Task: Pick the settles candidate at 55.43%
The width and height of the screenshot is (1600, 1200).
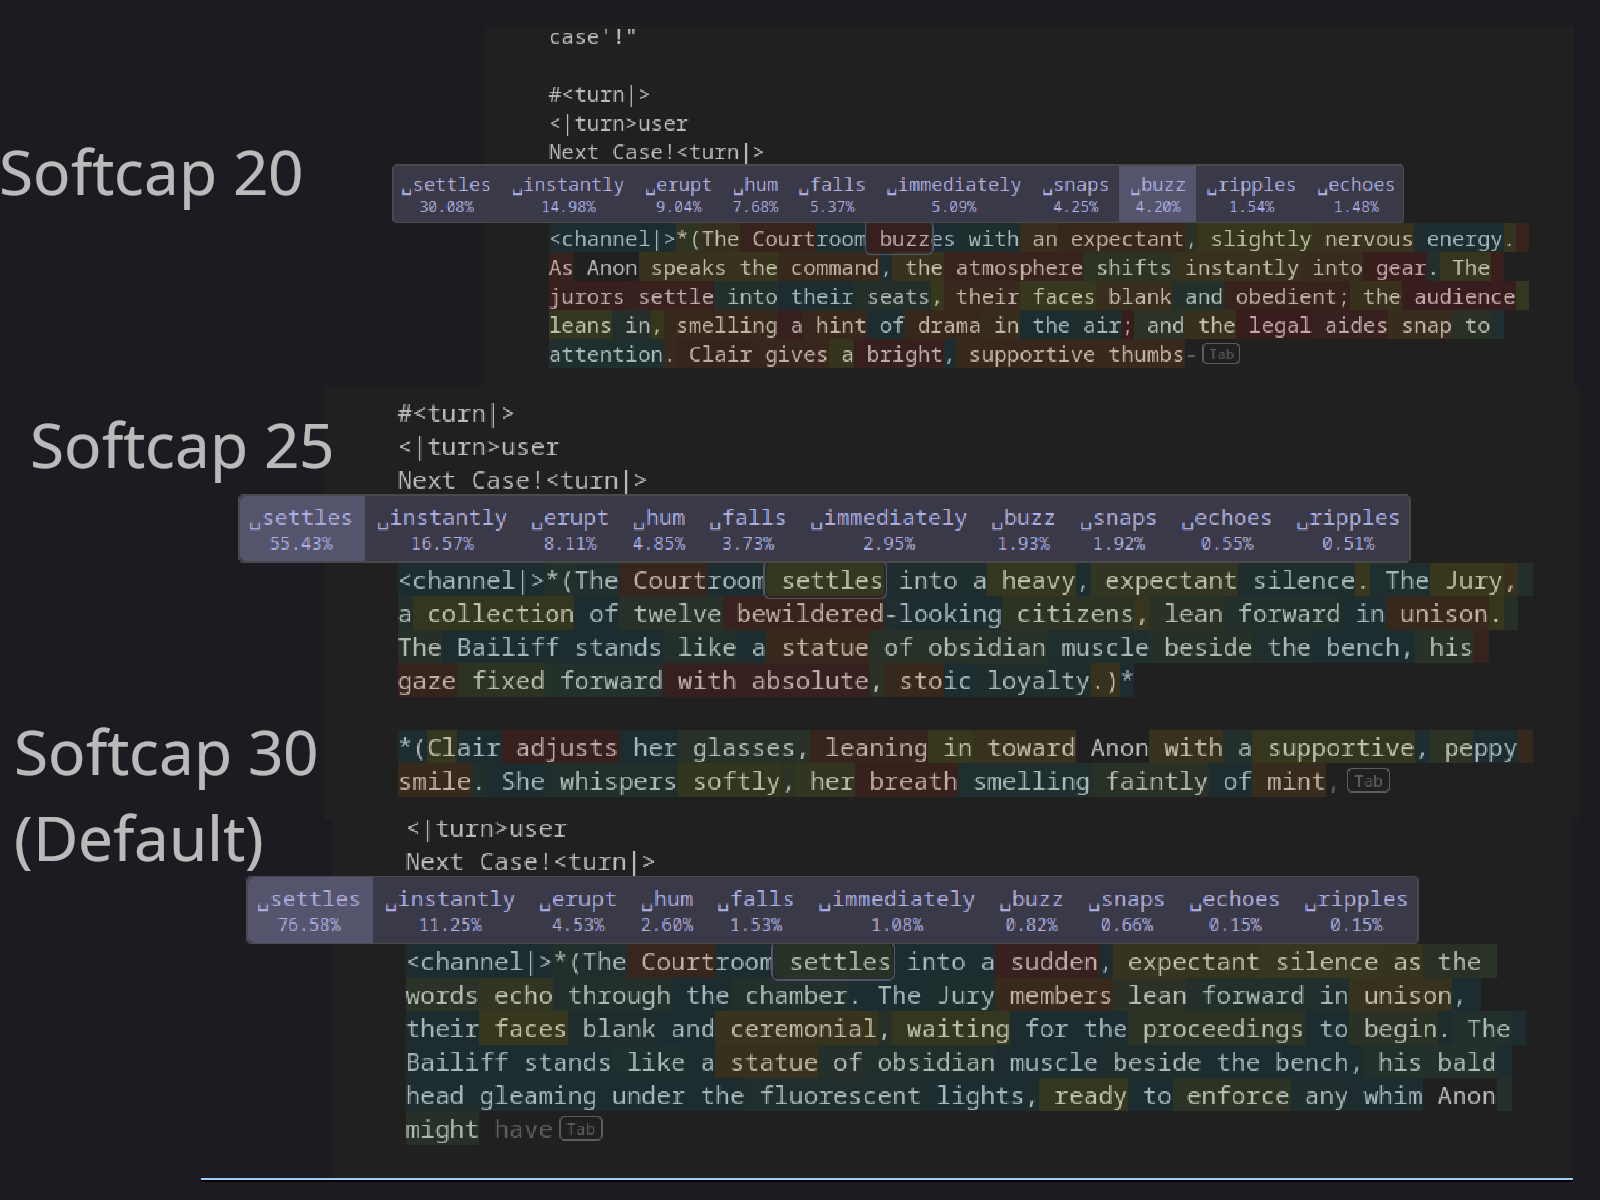Action: click(x=301, y=529)
